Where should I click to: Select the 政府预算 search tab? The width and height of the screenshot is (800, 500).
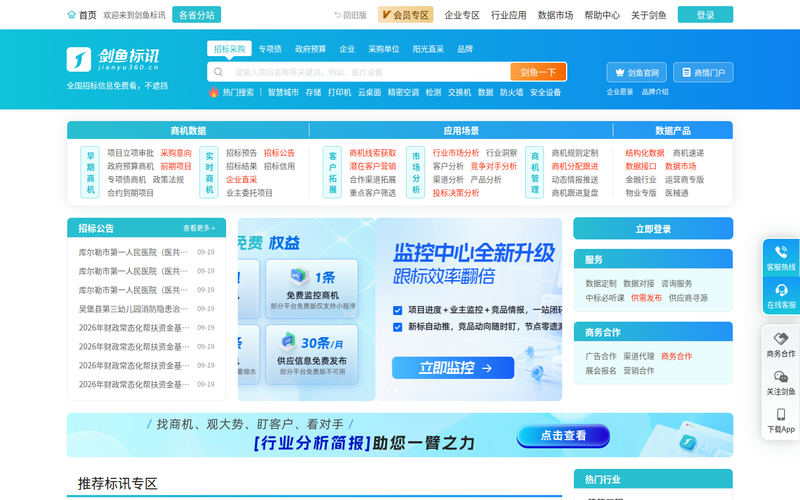tap(310, 49)
